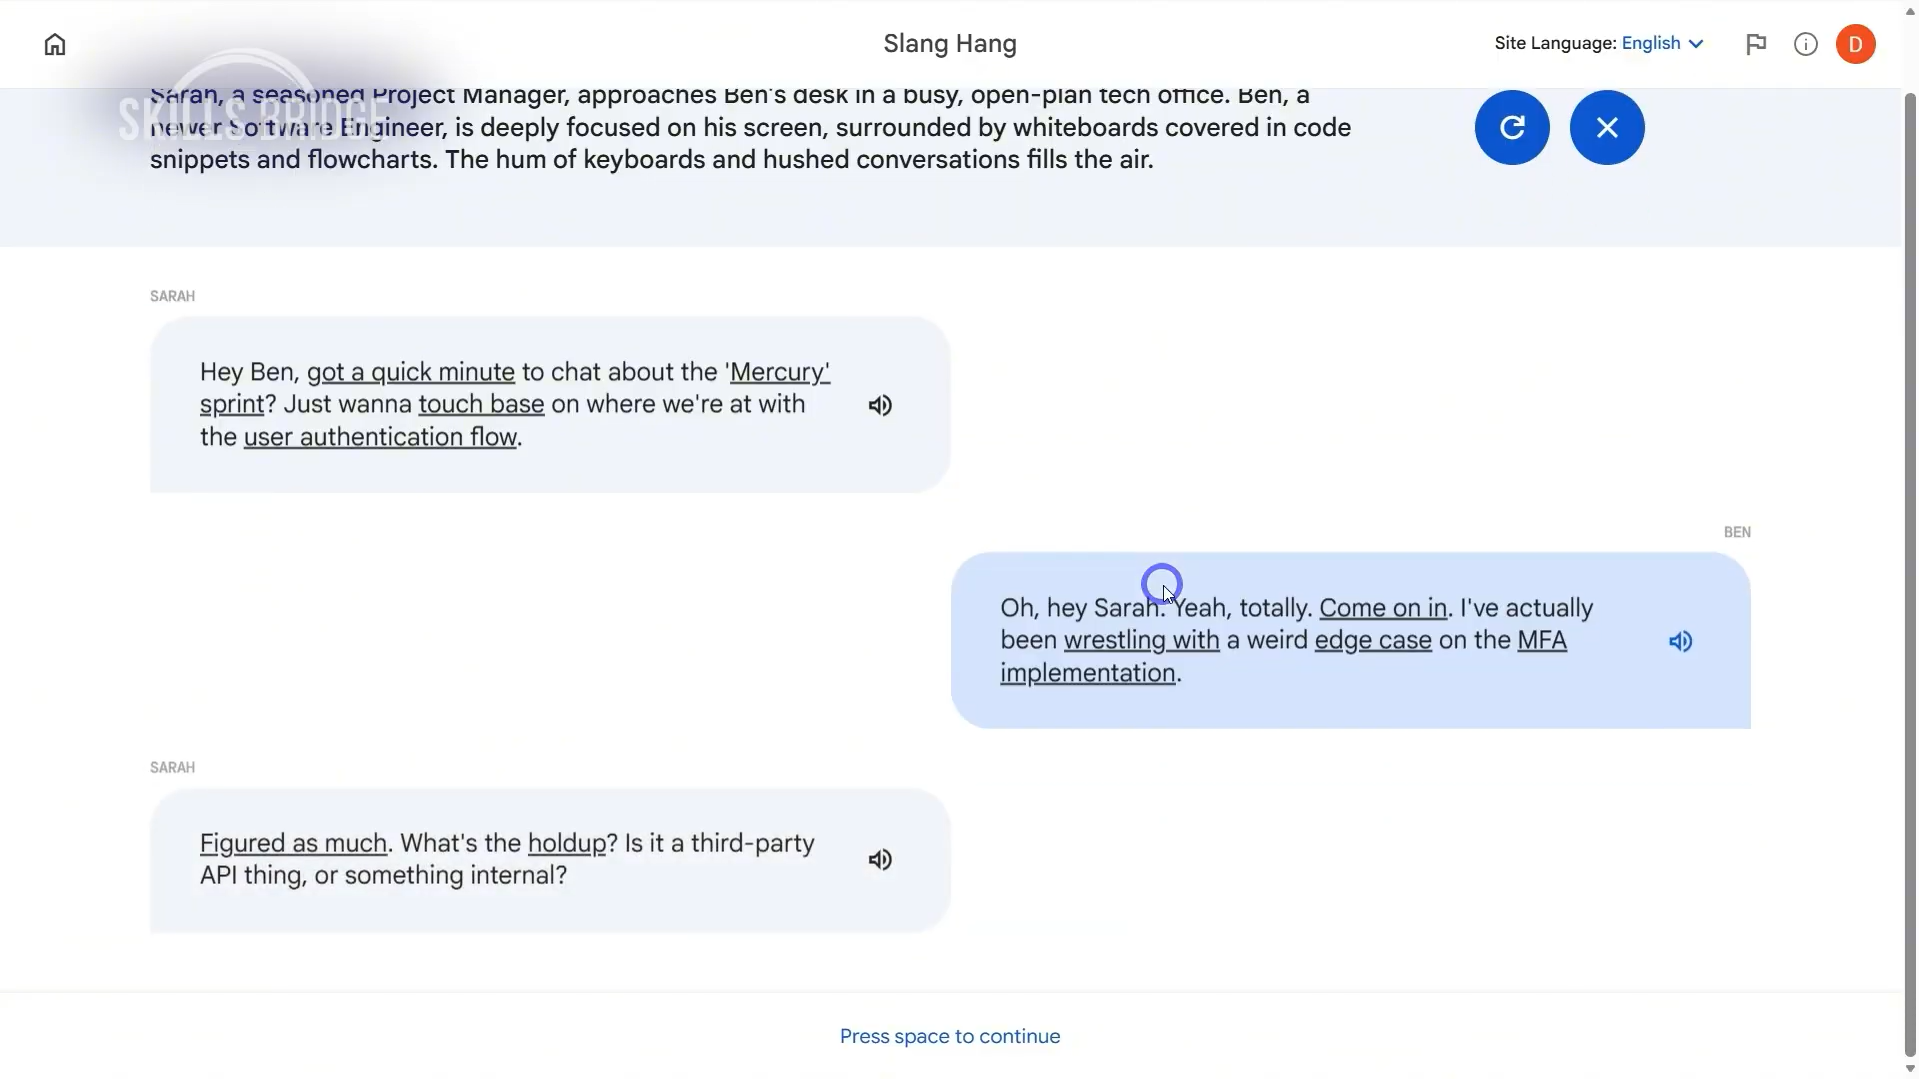The width and height of the screenshot is (1919, 1079).
Task: Click the 'Come on in' phrase
Action: (1382, 608)
